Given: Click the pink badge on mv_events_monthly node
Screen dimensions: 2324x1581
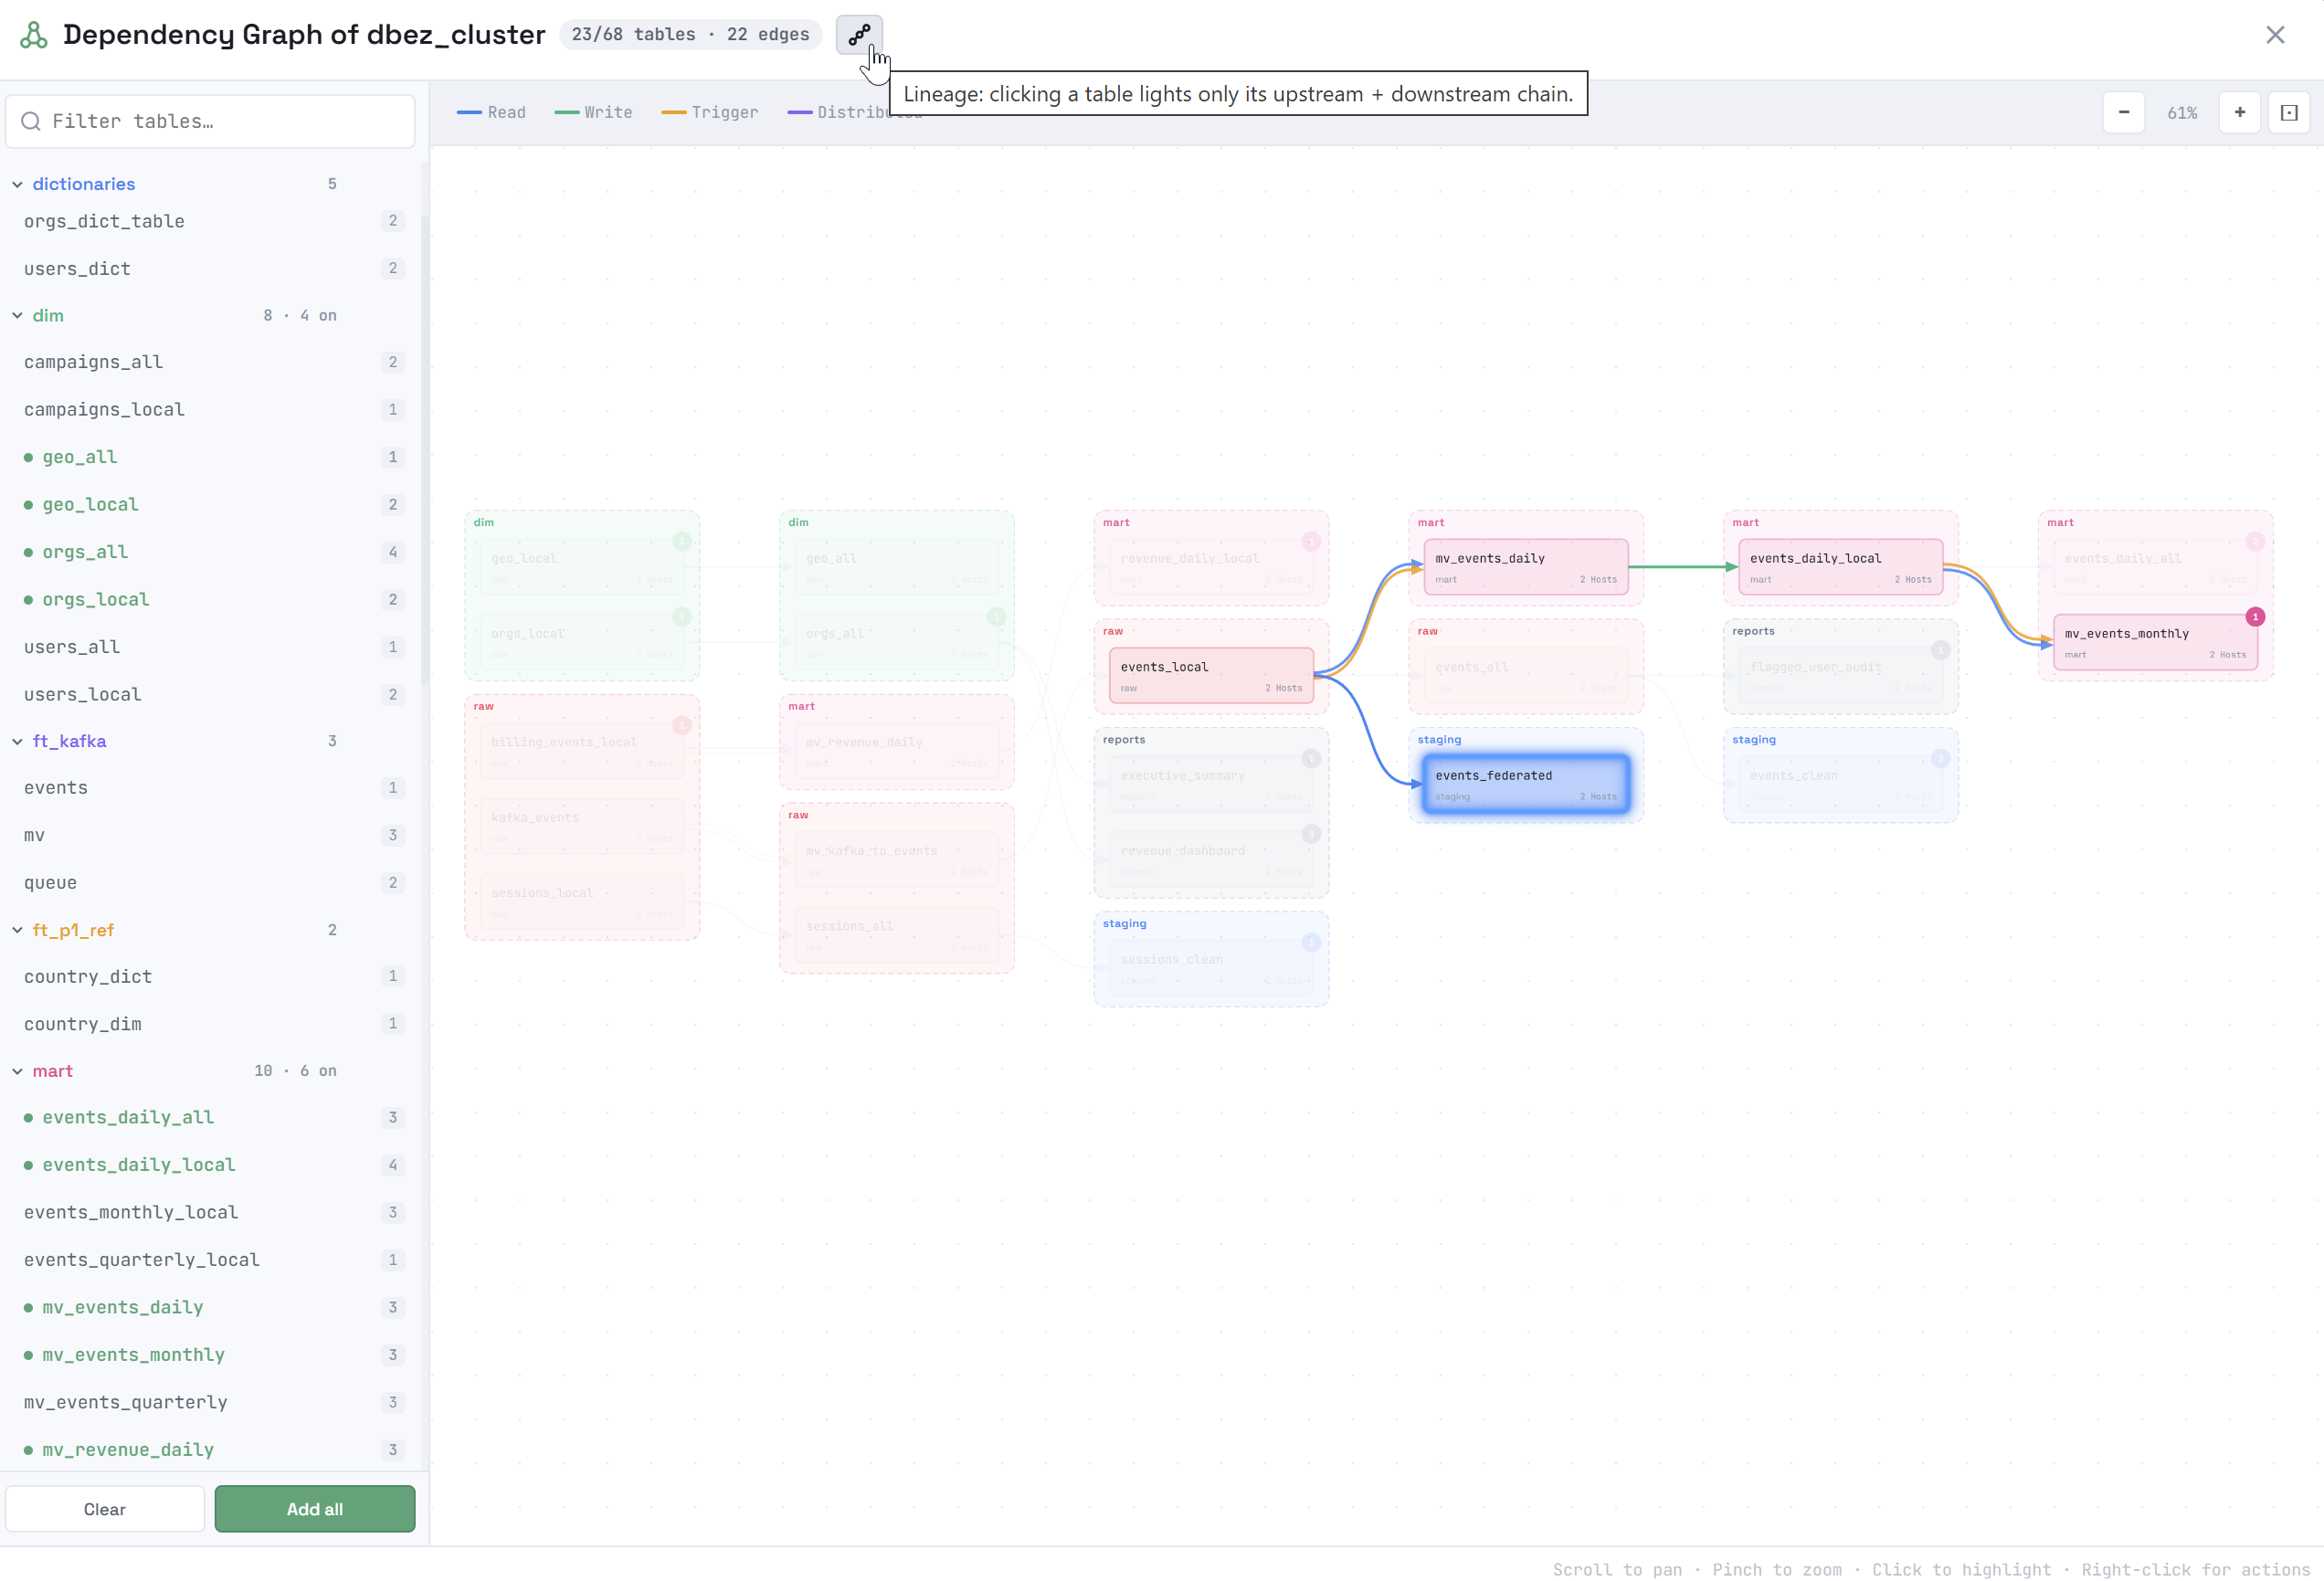Looking at the screenshot, I should (2255, 617).
